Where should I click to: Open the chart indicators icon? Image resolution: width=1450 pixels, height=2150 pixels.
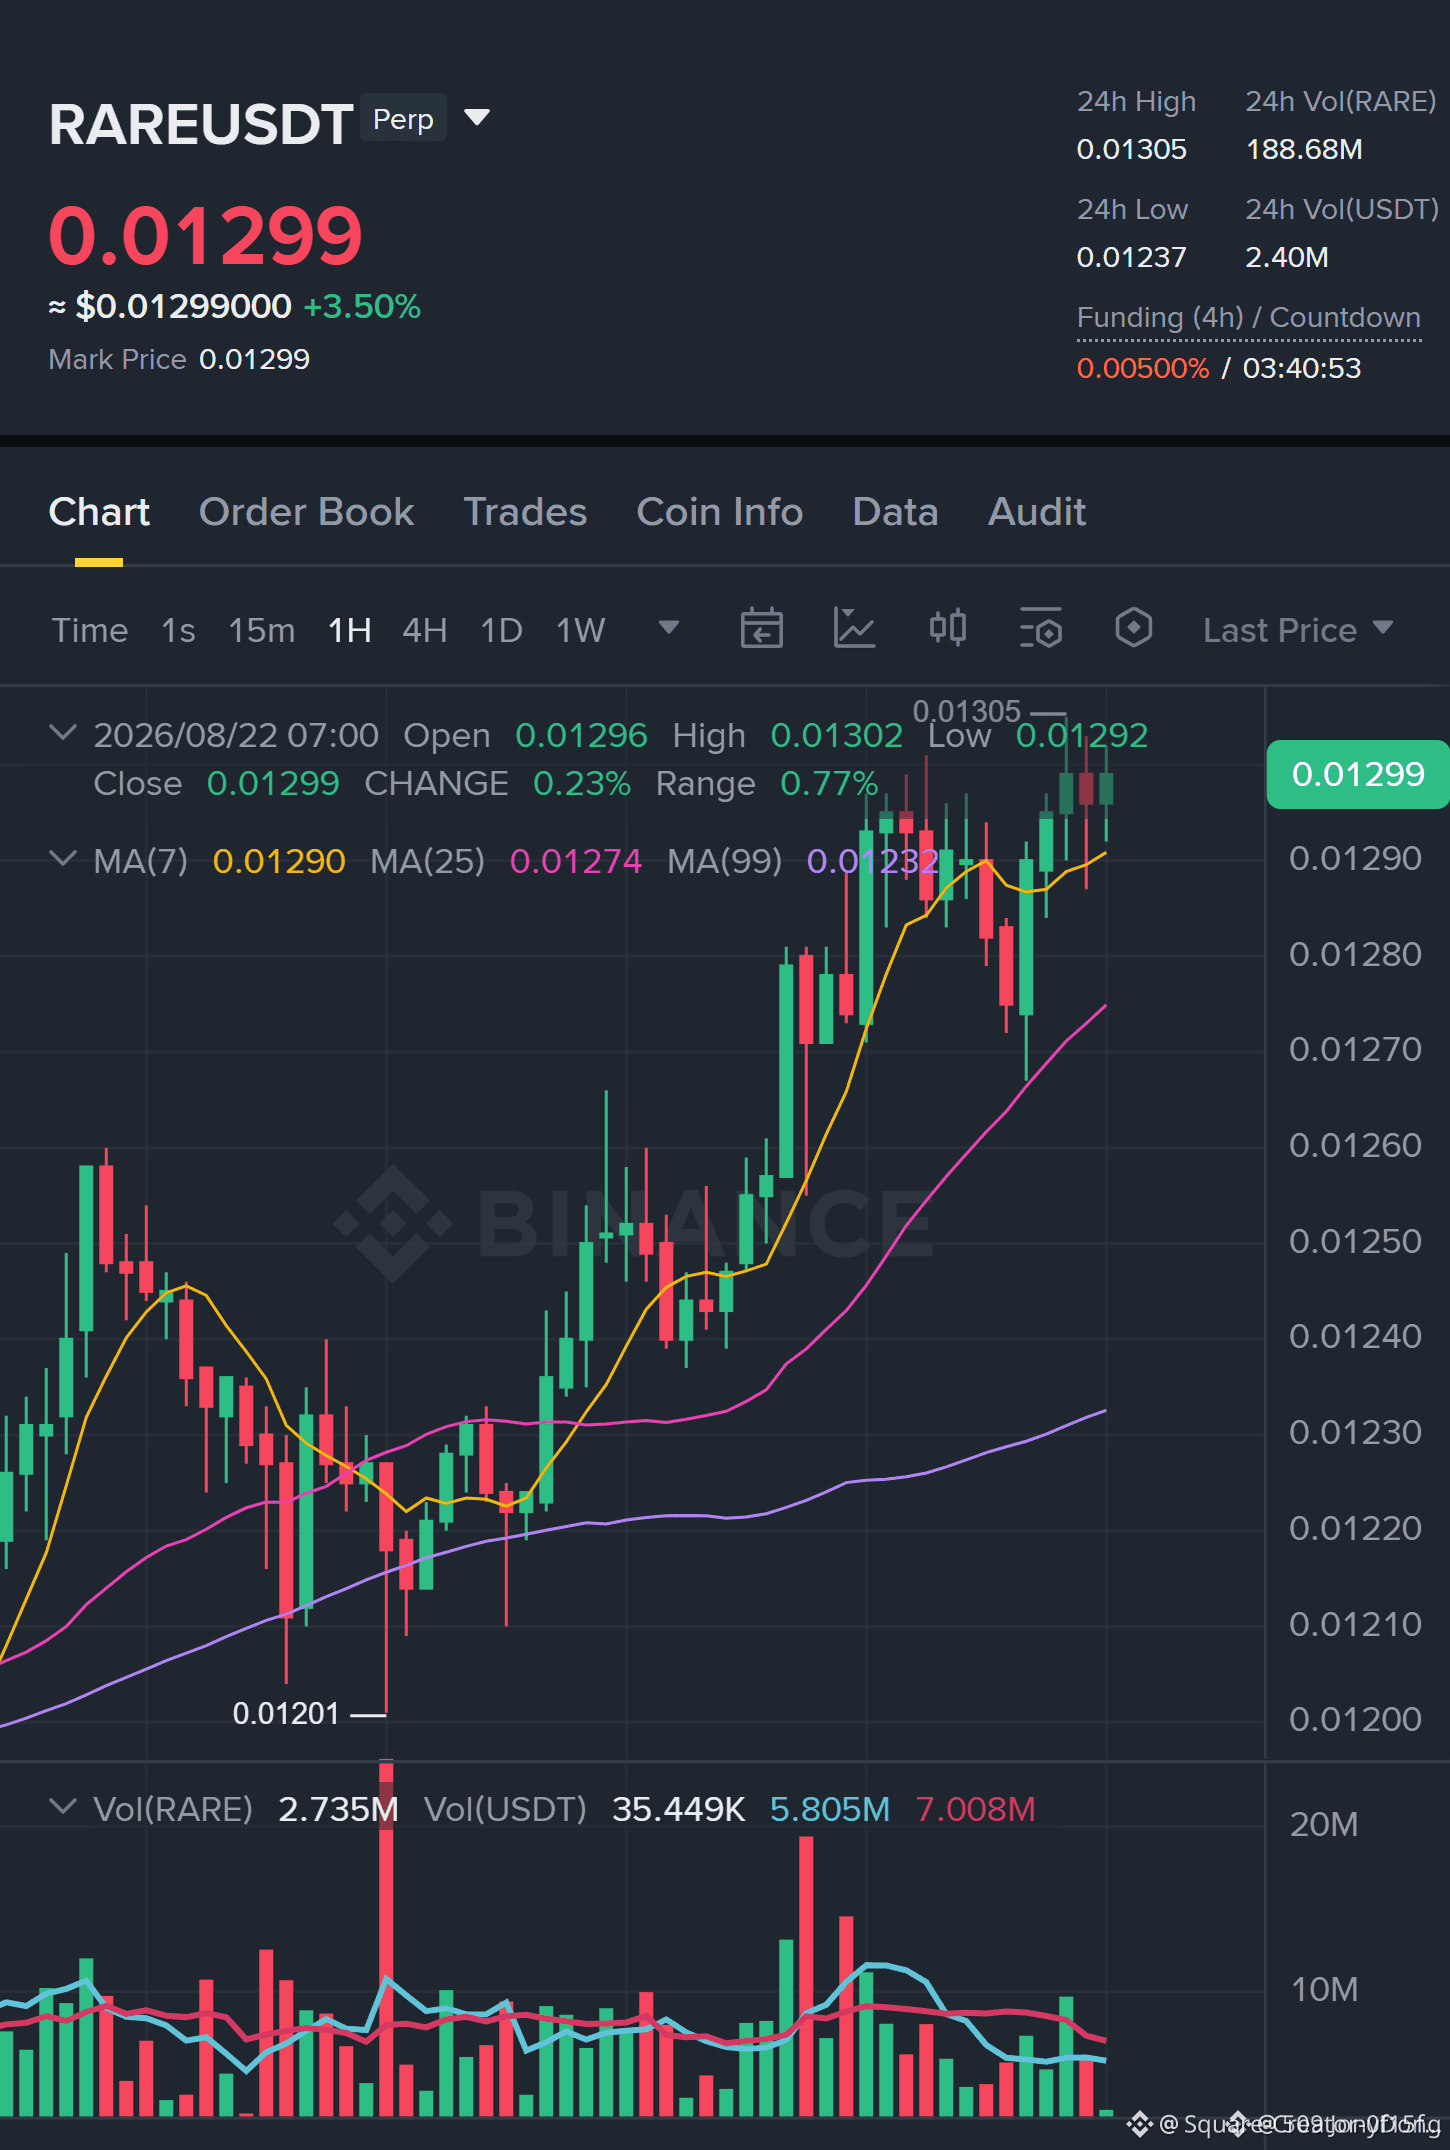tap(855, 628)
